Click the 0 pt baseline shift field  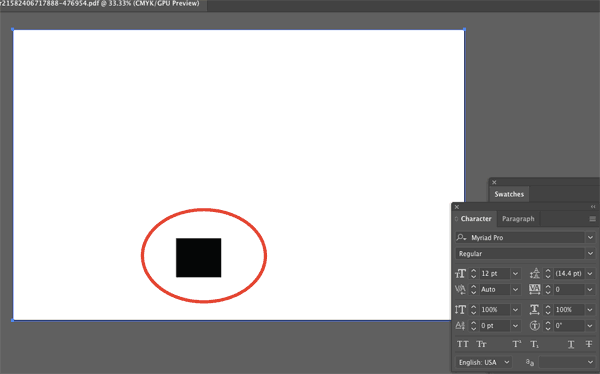(494, 326)
